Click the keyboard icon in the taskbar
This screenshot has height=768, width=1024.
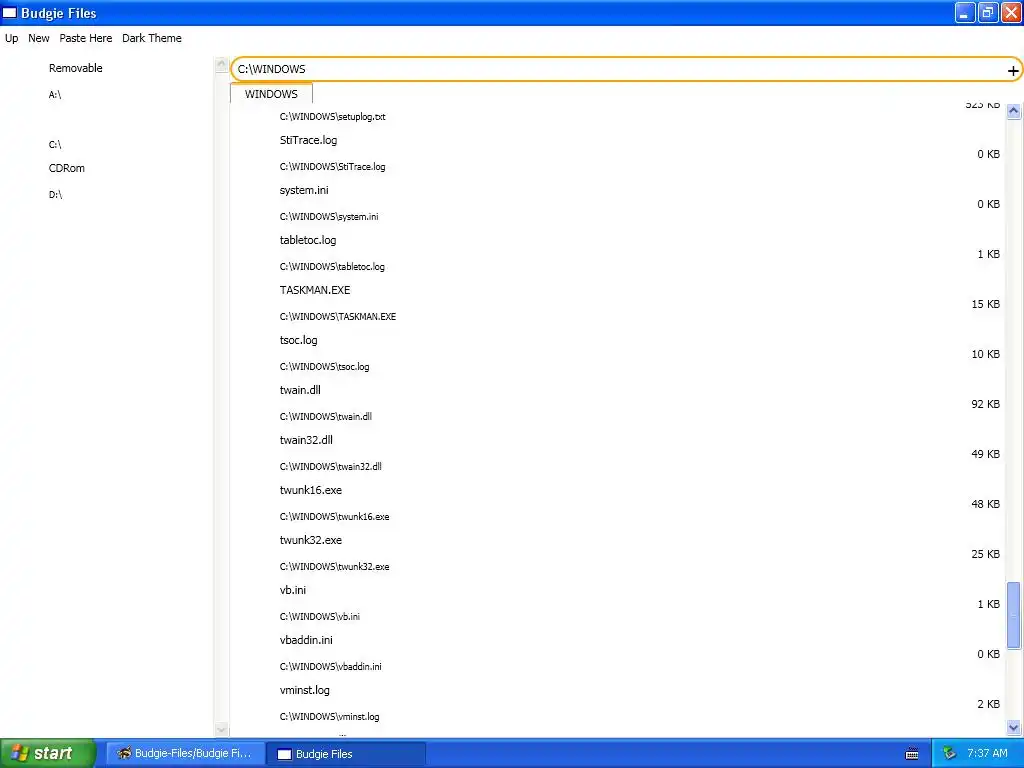point(912,754)
